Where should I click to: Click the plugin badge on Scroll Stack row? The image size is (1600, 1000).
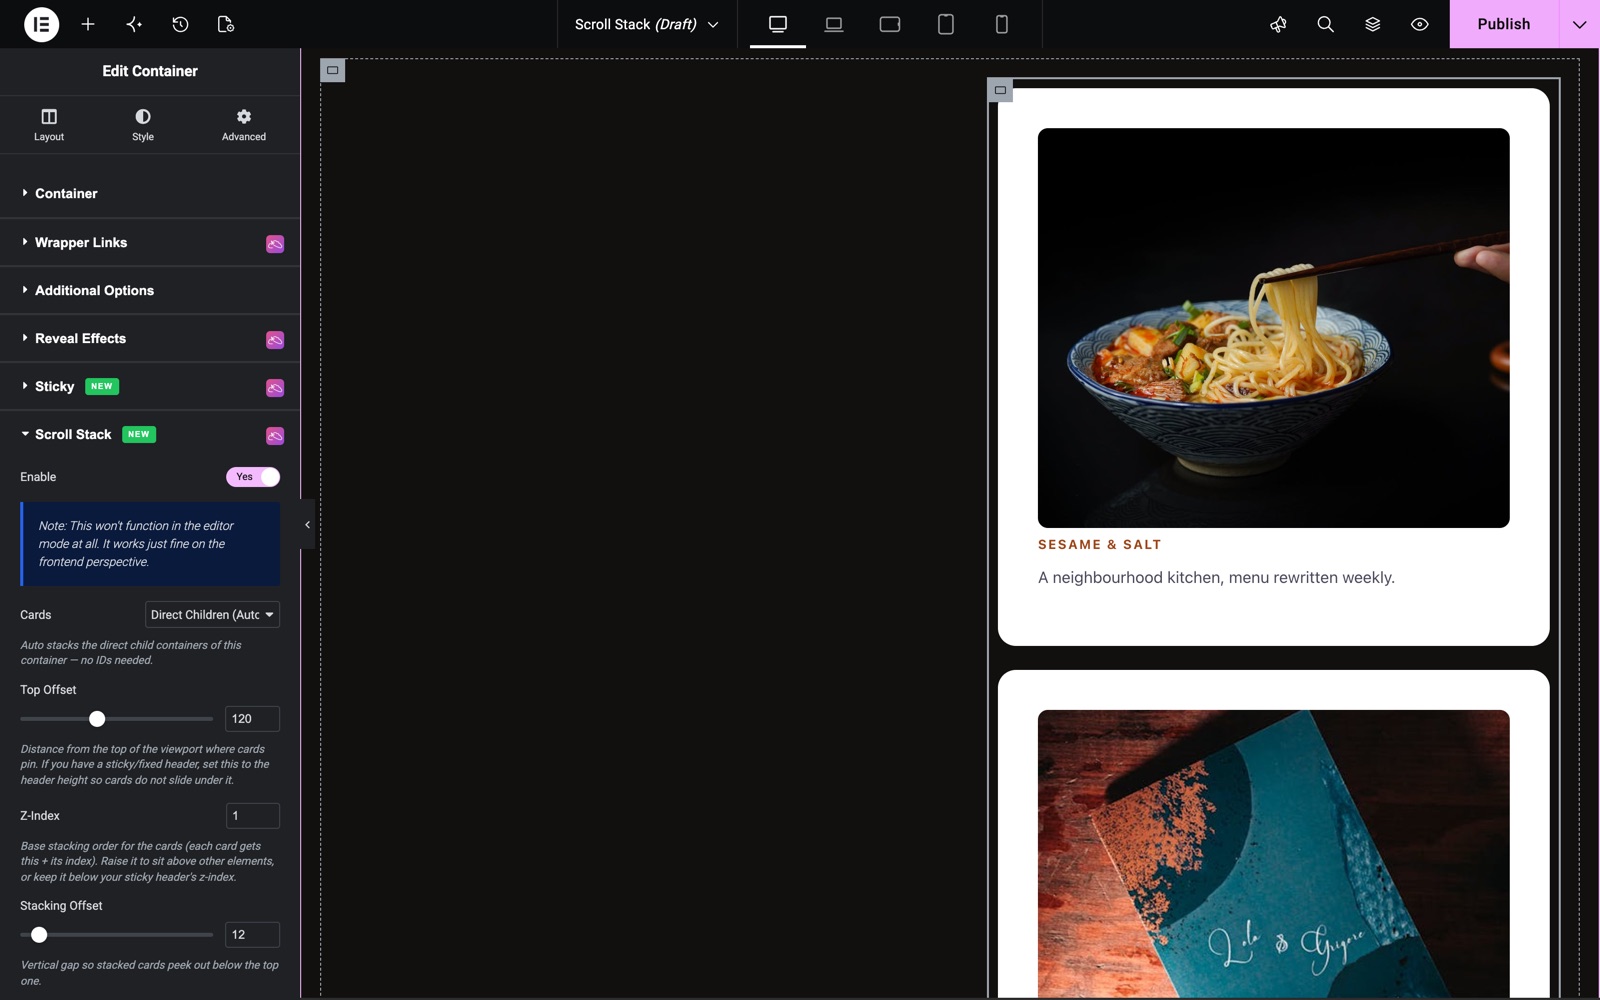point(275,436)
